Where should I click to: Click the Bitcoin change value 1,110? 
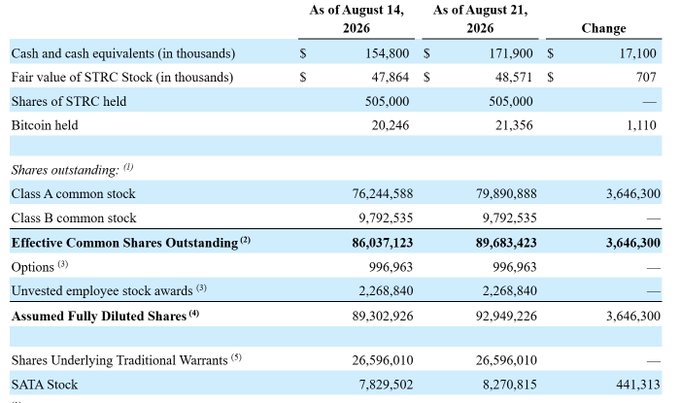tap(641, 125)
